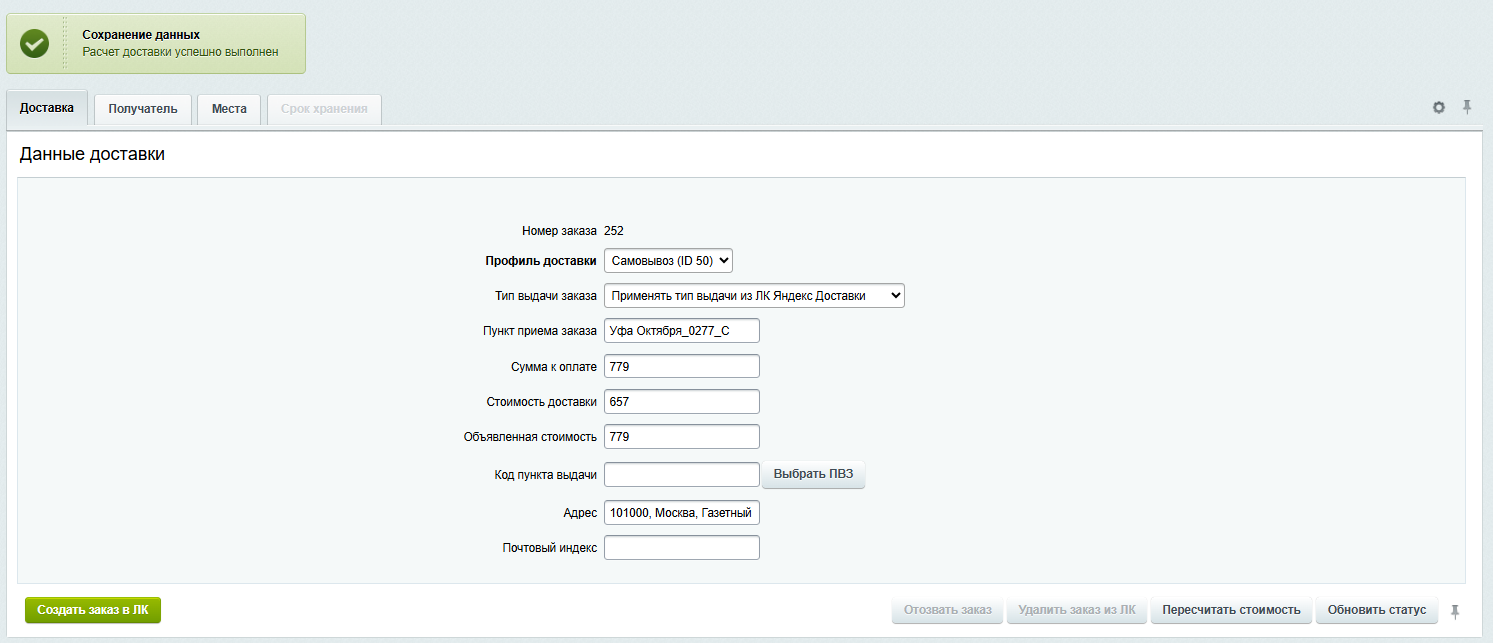Focus the Пункт приема заказа field
Viewport: 1493px width, 643px height.
(682, 331)
